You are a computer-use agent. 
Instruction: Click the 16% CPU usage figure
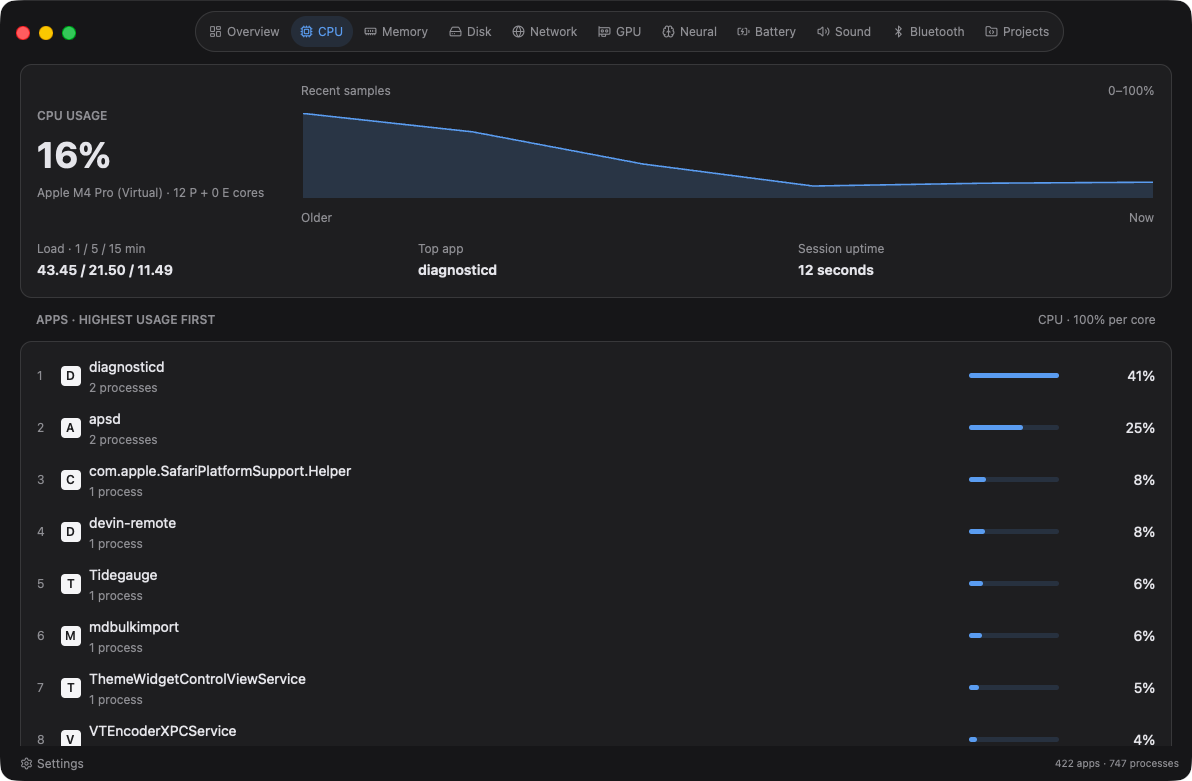click(x=74, y=155)
